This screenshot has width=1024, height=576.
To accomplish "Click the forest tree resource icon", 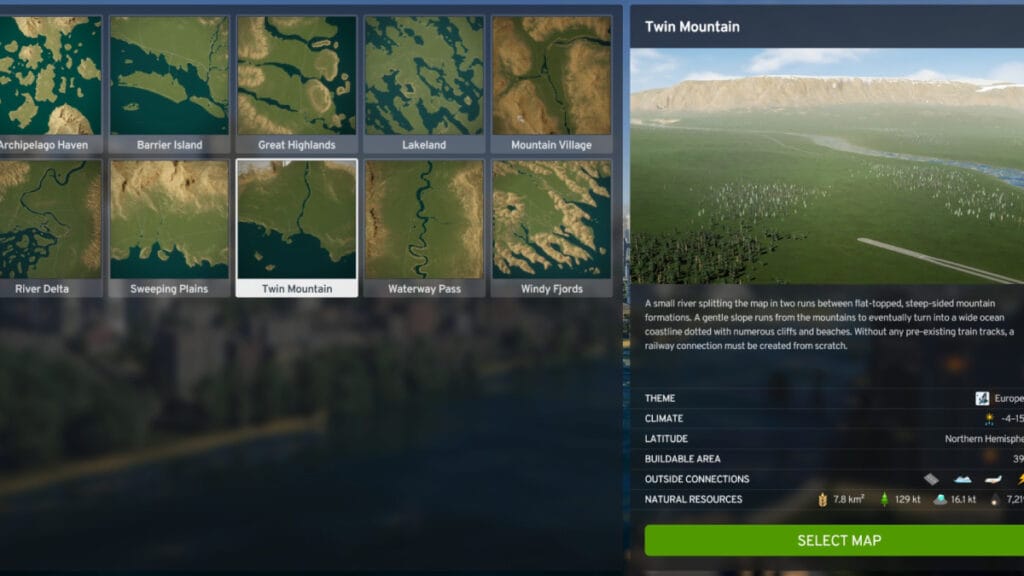I will 883,499.
